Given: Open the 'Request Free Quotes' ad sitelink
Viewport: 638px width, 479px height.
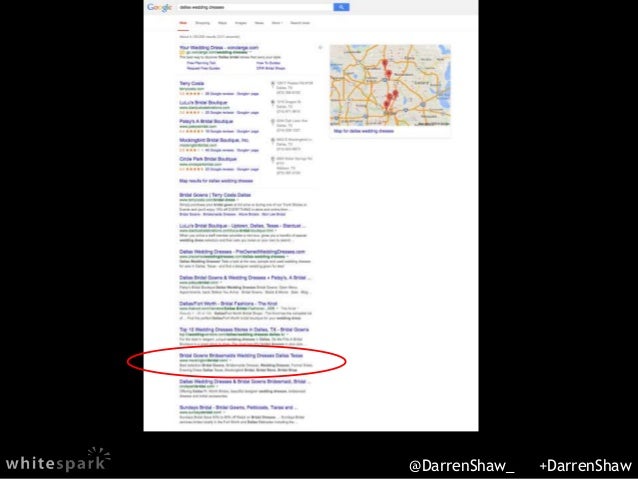Looking at the screenshot, I should (x=203, y=68).
